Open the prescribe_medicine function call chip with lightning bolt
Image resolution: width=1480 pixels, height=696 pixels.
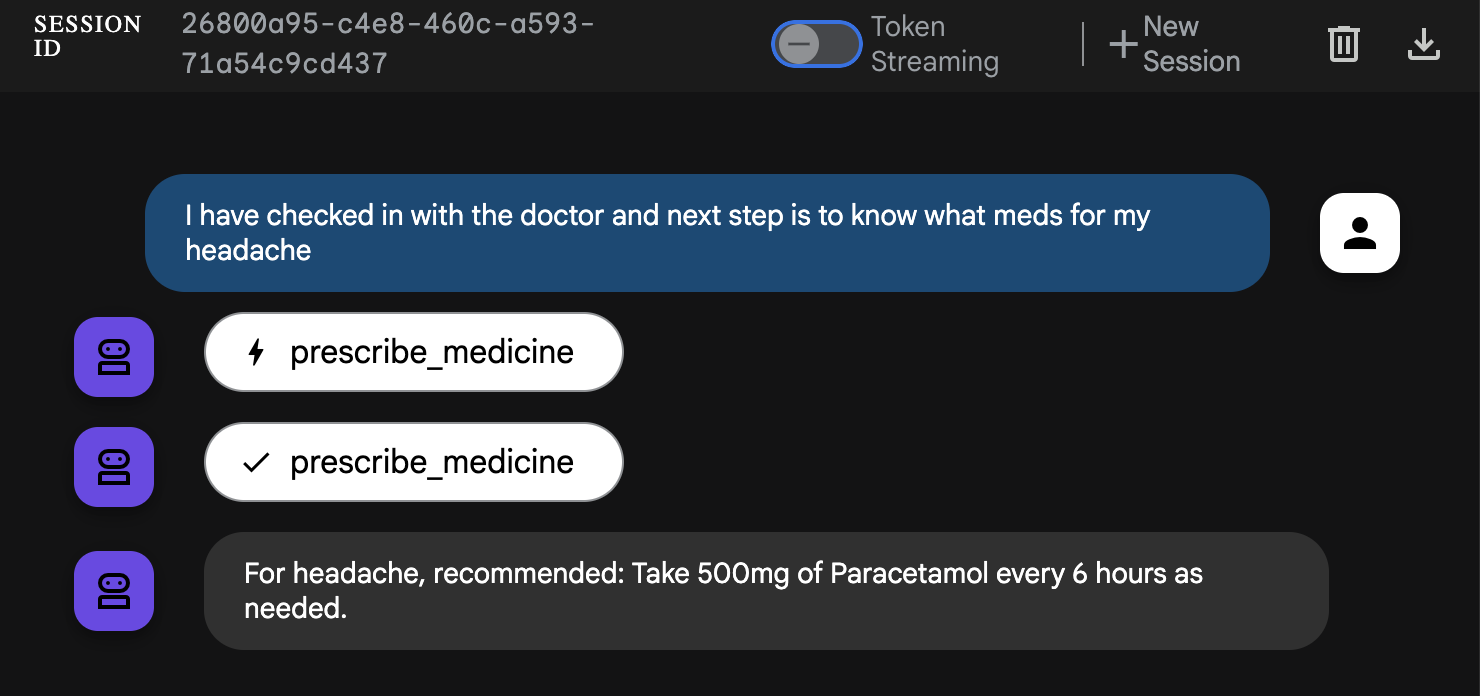click(x=413, y=352)
